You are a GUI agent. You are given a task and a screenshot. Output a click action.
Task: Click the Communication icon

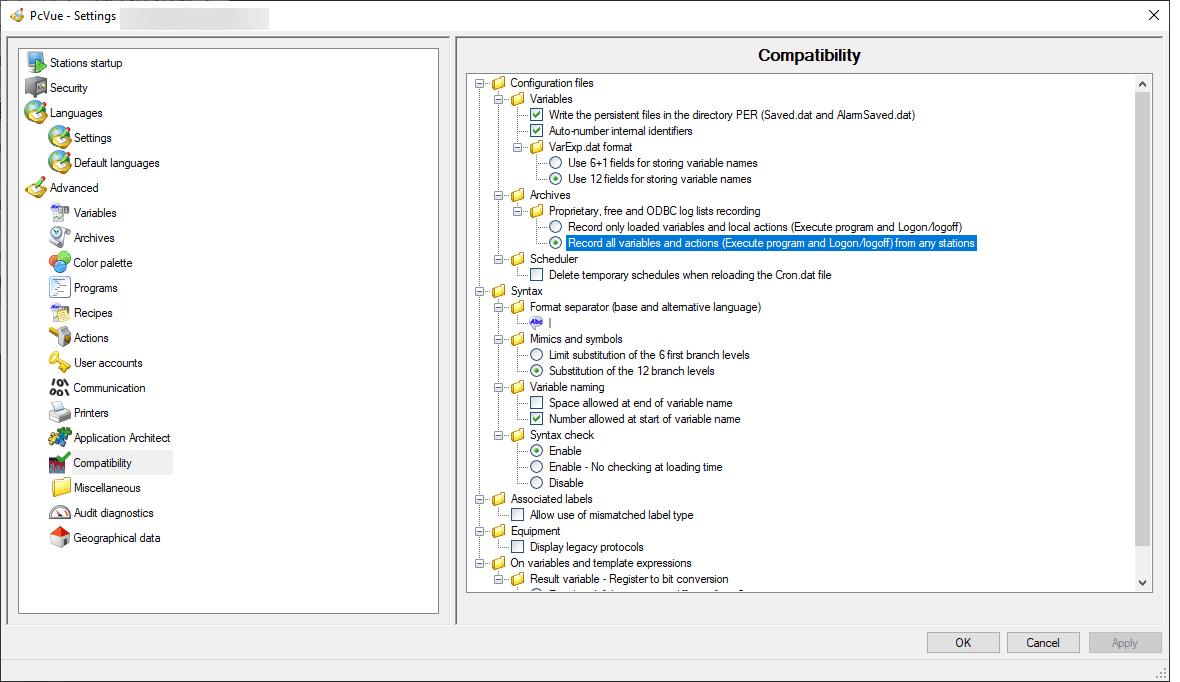tap(59, 388)
